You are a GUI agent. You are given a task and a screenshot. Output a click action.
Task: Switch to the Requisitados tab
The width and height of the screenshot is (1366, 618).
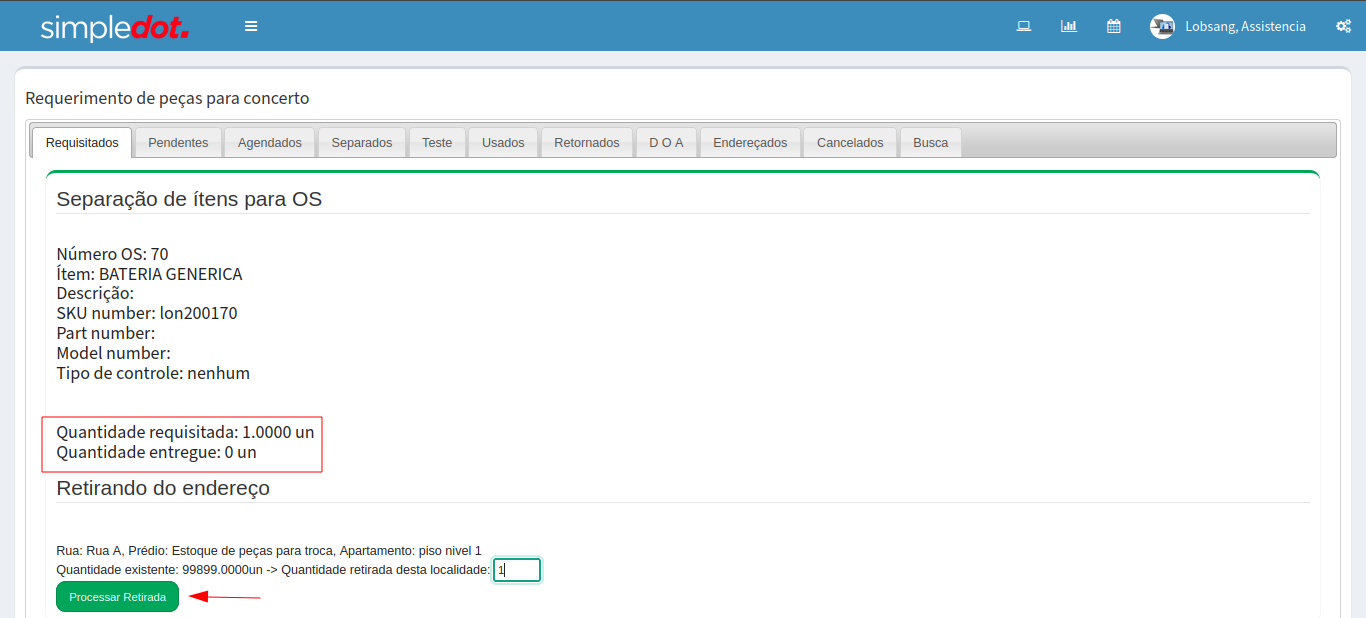[x=82, y=142]
